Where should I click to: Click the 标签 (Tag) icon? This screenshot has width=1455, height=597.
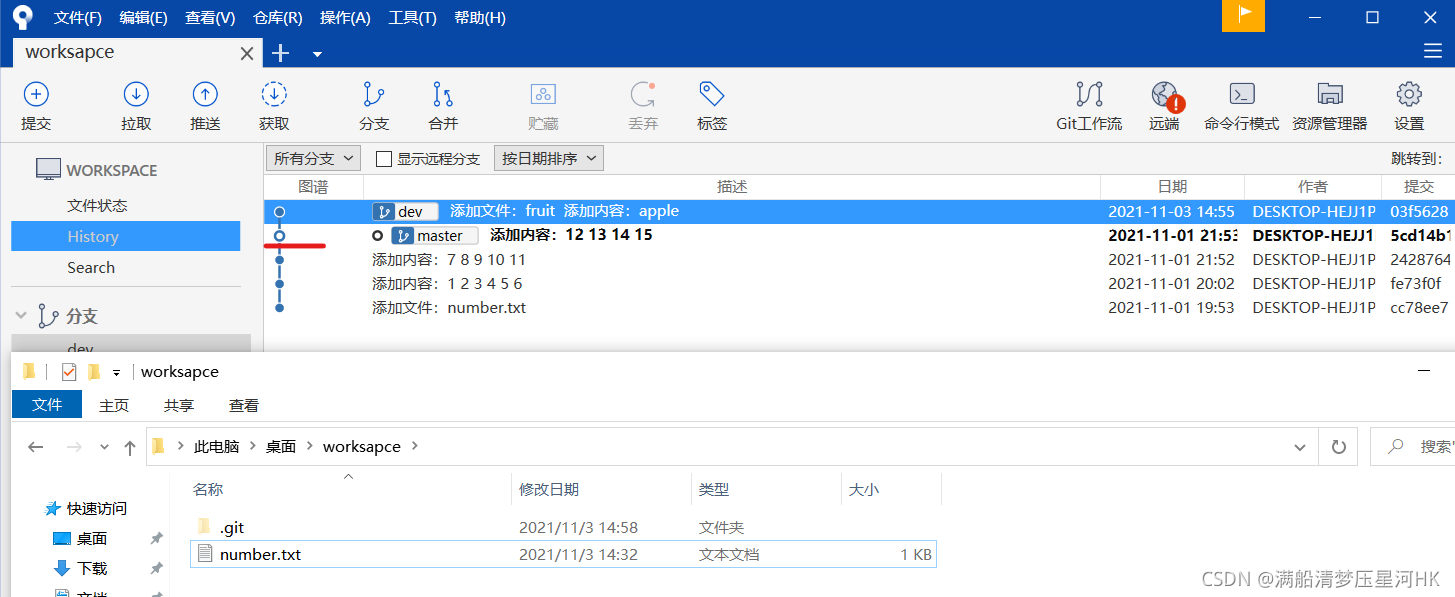point(710,105)
